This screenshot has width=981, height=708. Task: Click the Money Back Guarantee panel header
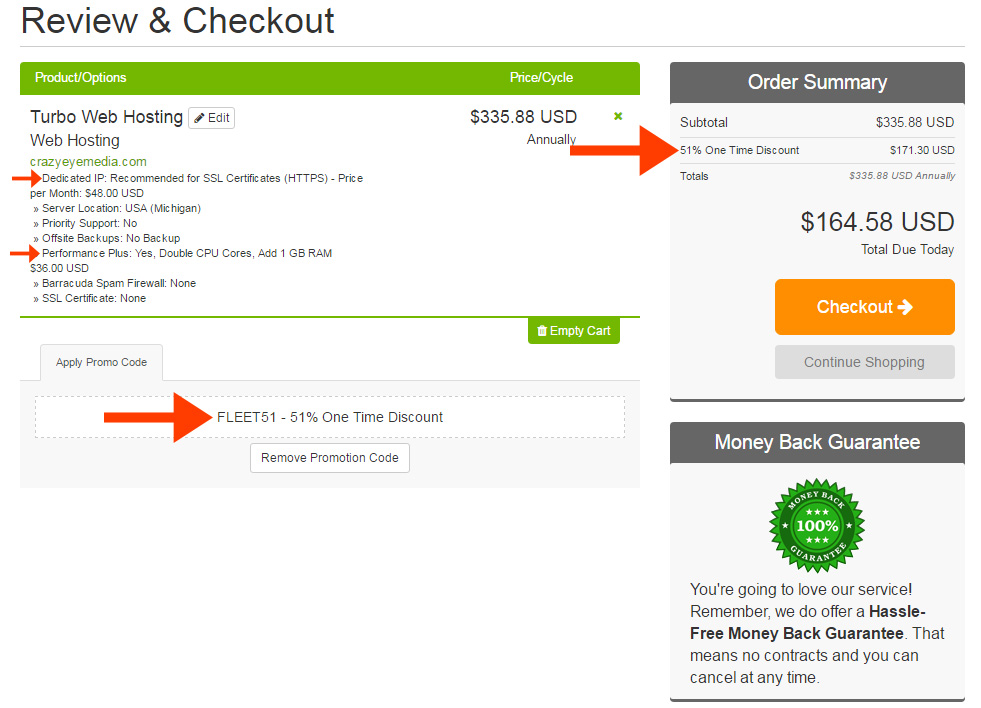click(x=817, y=442)
